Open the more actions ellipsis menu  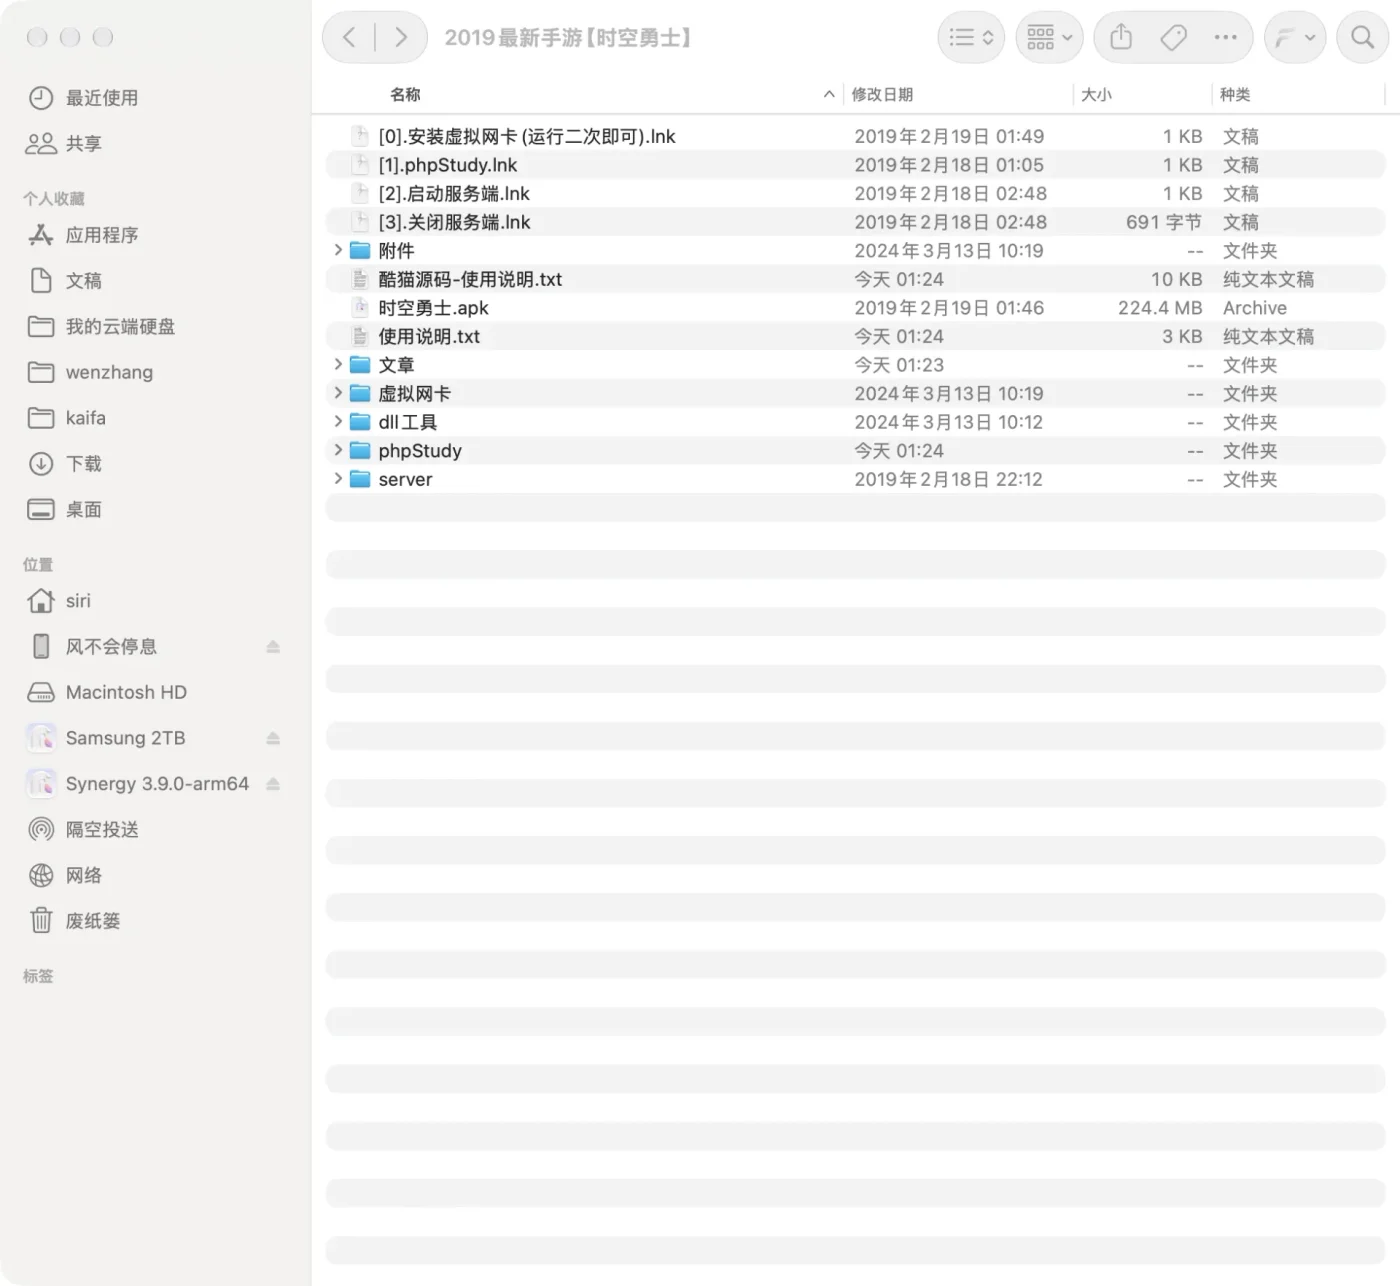pyautogui.click(x=1225, y=38)
